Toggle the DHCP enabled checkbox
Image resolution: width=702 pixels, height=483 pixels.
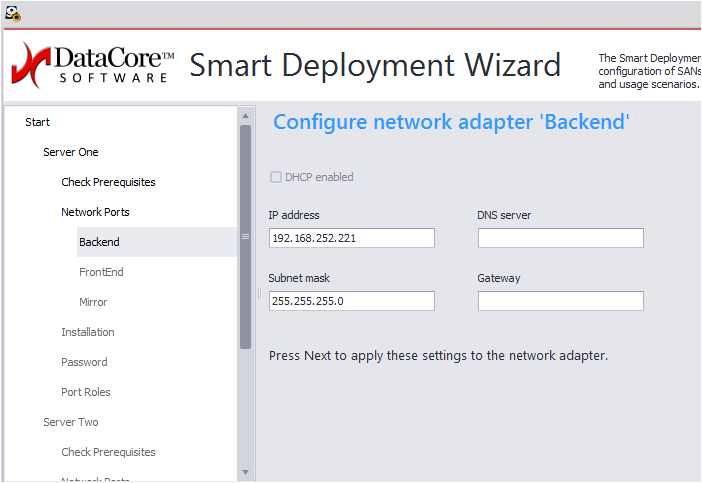point(276,177)
